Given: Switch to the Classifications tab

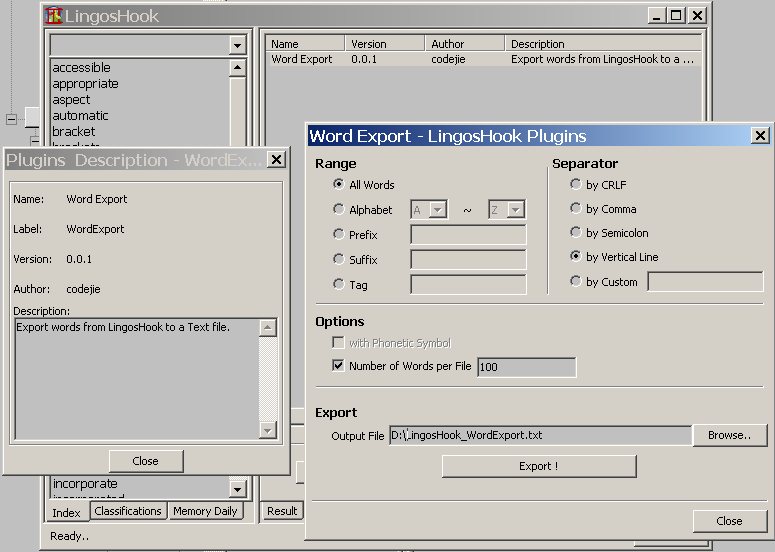Looking at the screenshot, I should pyautogui.click(x=127, y=511).
